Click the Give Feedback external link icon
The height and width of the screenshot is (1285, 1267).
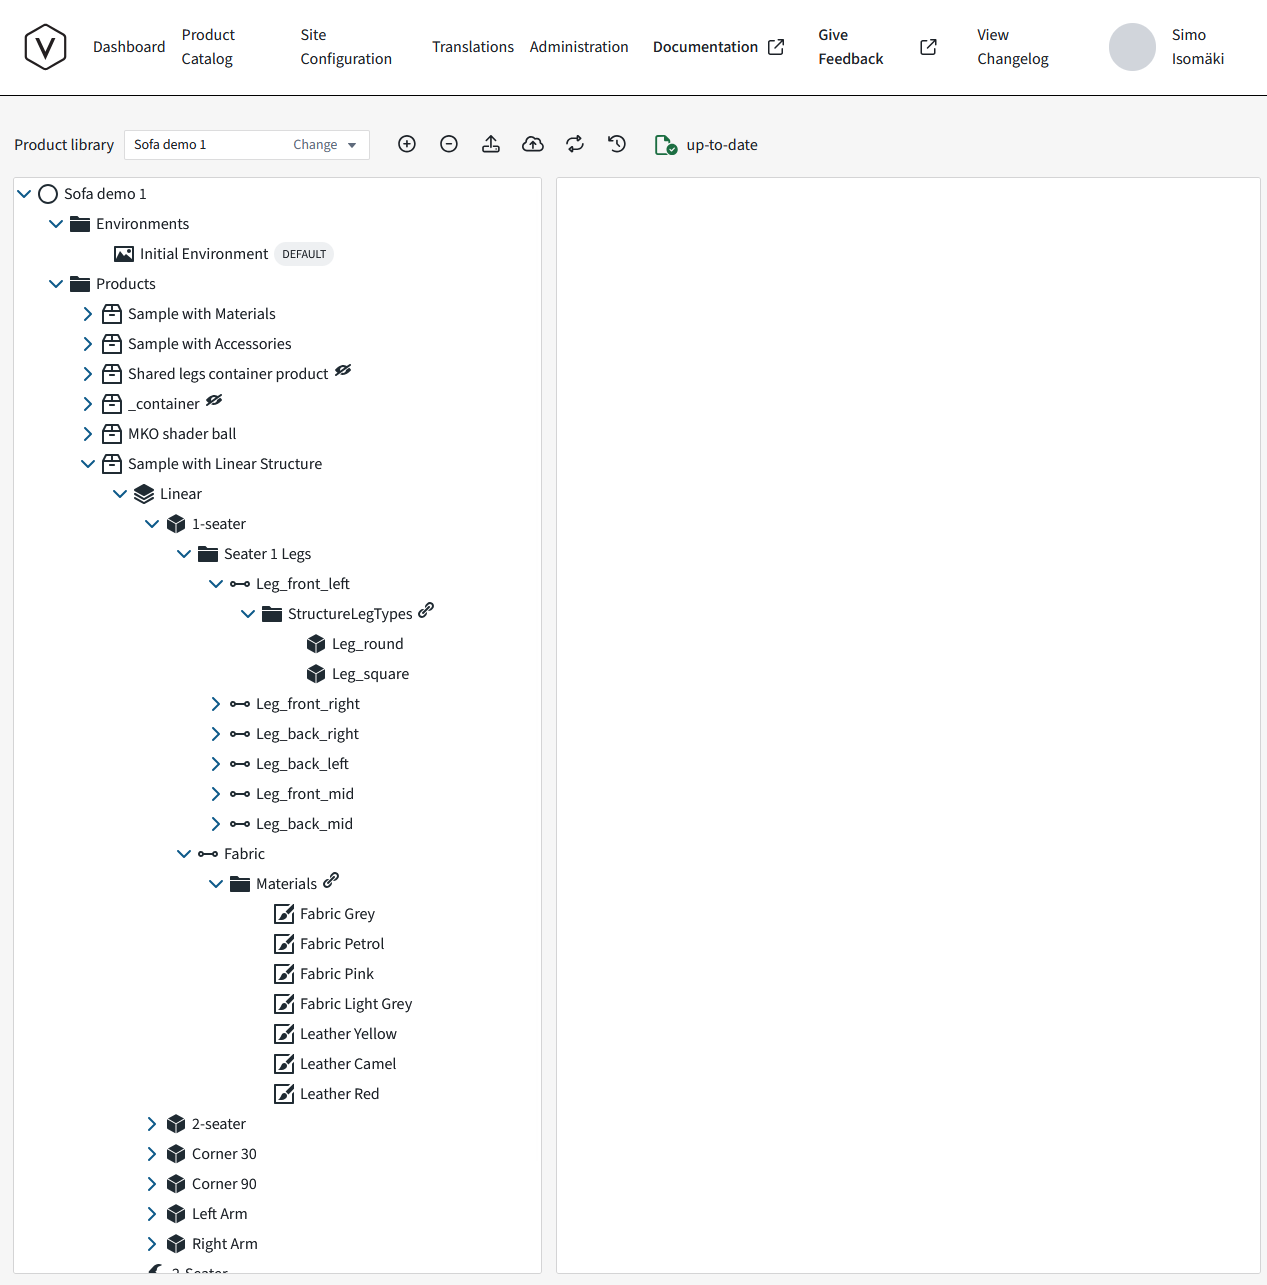tap(929, 47)
